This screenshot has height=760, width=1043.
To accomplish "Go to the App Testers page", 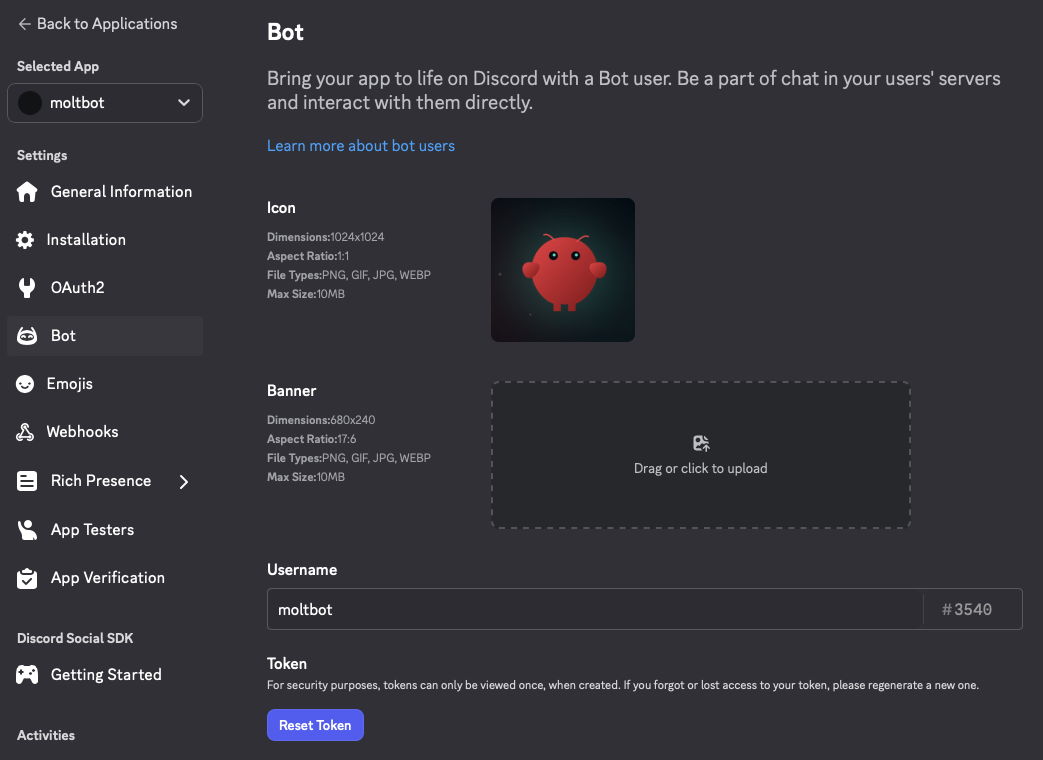I will pos(105,530).
